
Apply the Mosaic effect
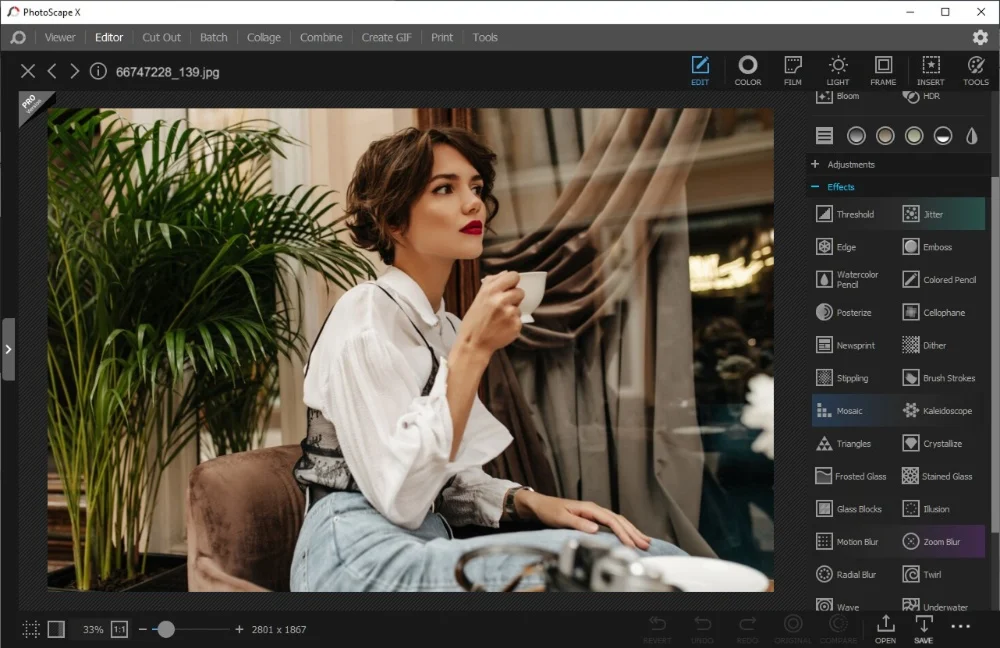(848, 411)
